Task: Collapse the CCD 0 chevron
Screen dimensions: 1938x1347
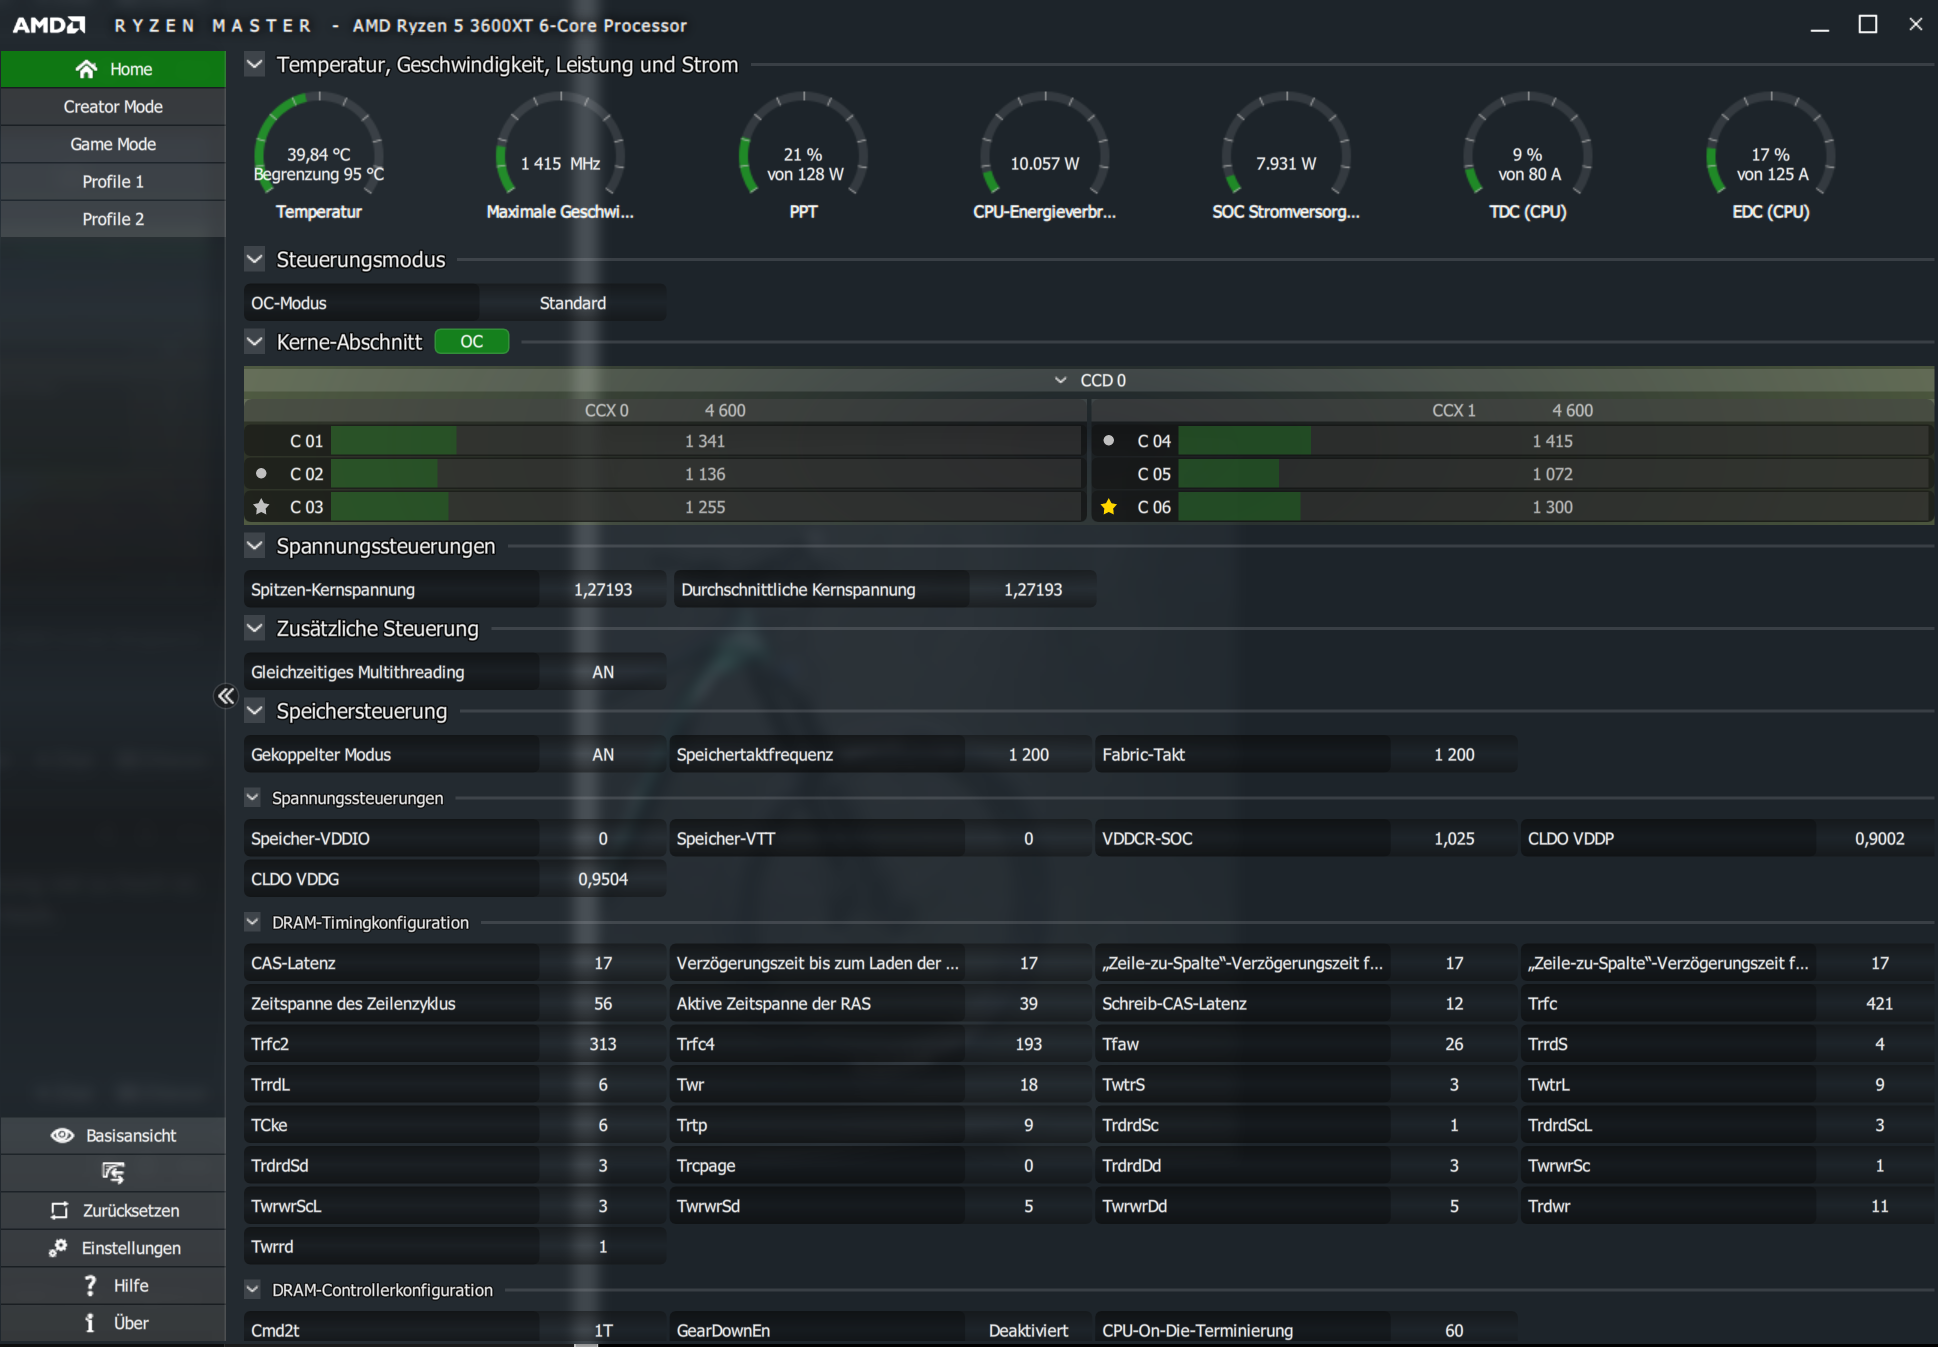Action: 1060,380
